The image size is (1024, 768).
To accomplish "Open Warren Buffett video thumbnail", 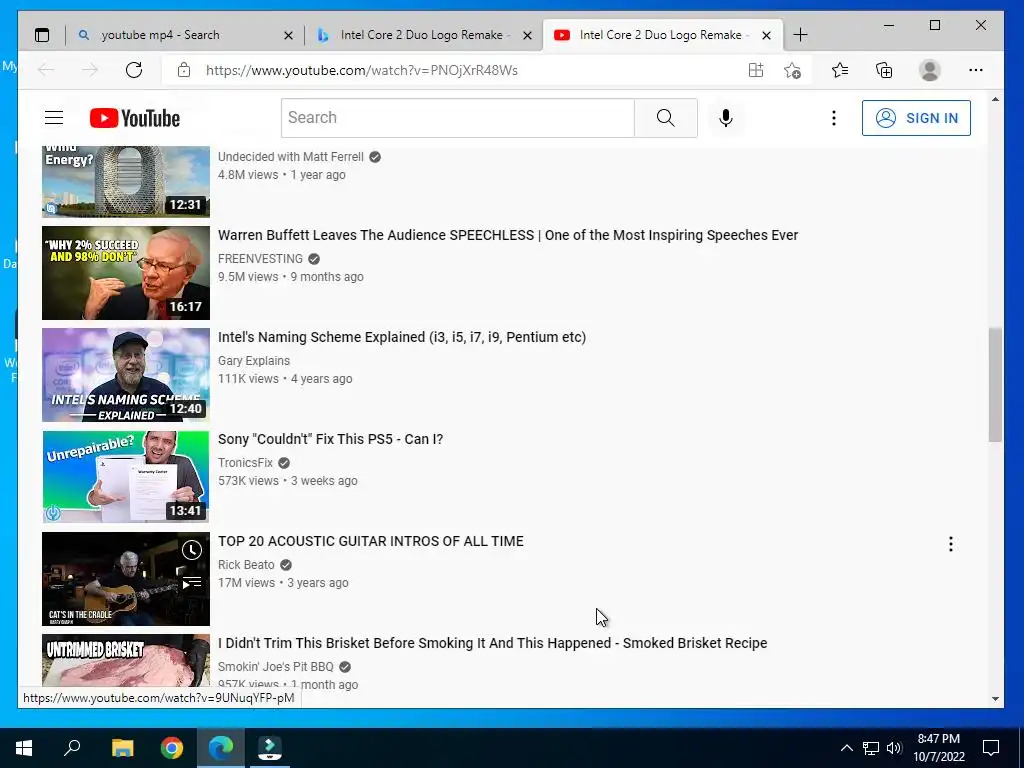I will click(x=126, y=273).
